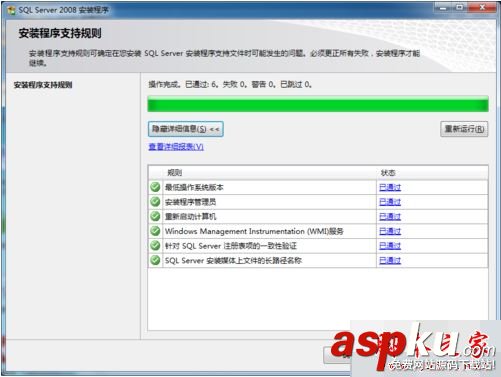Open the 查看详细报表(V) link
The width and height of the screenshot is (501, 377).
[x=176, y=147]
